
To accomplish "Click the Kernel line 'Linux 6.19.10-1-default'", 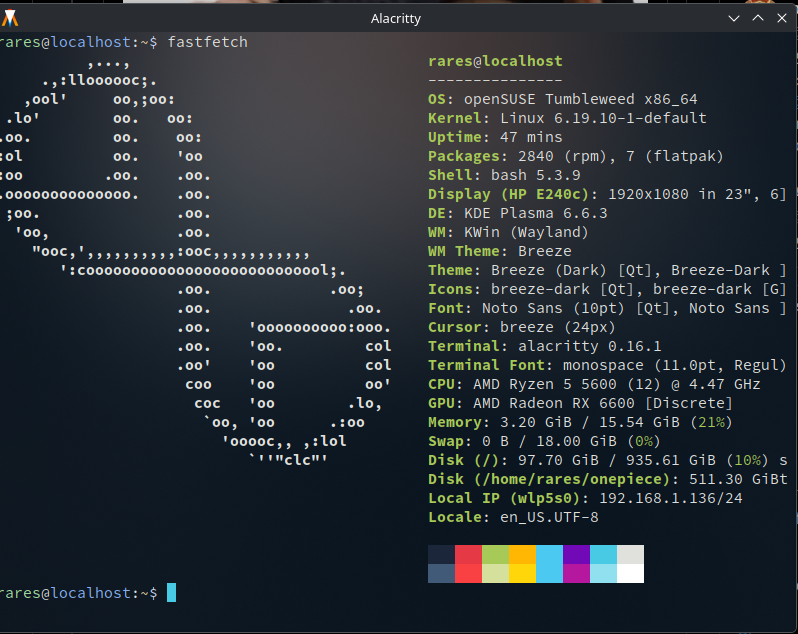I will (x=603, y=118).
